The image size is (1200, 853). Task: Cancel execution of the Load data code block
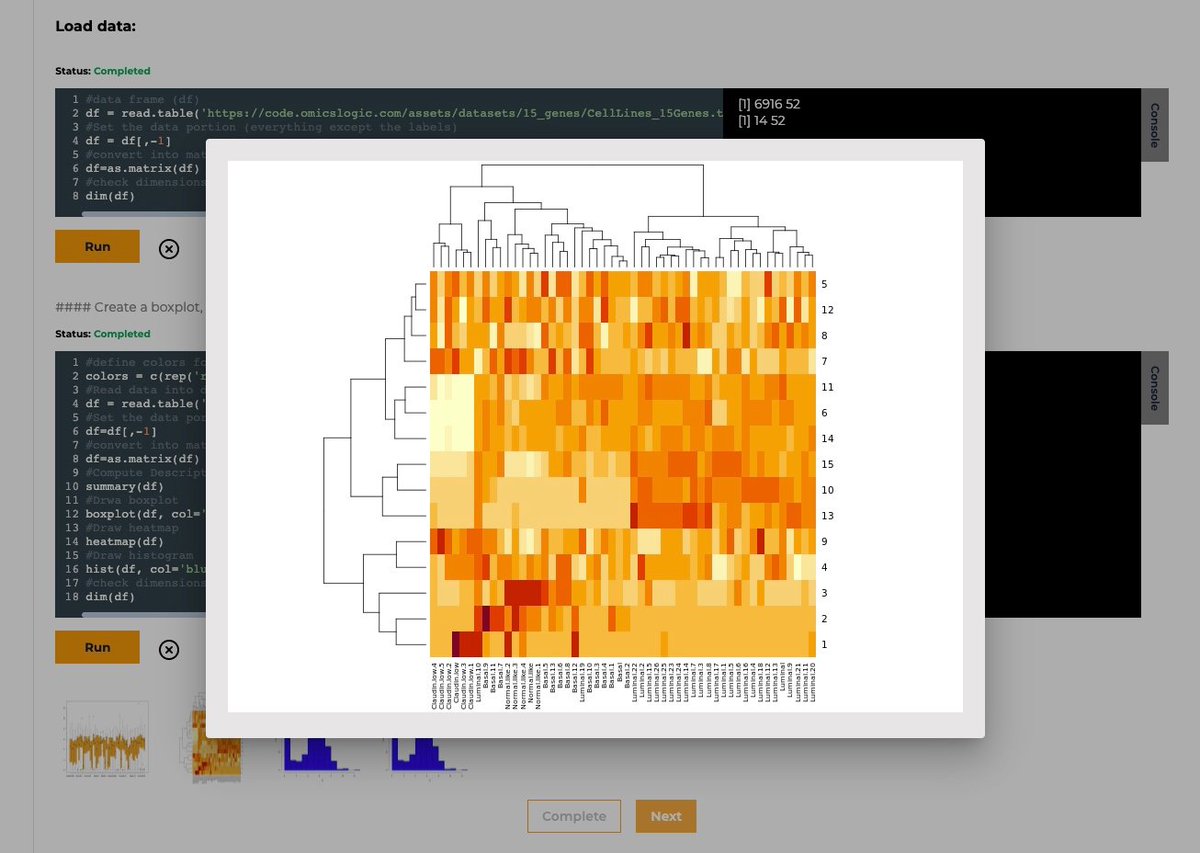[x=169, y=247]
